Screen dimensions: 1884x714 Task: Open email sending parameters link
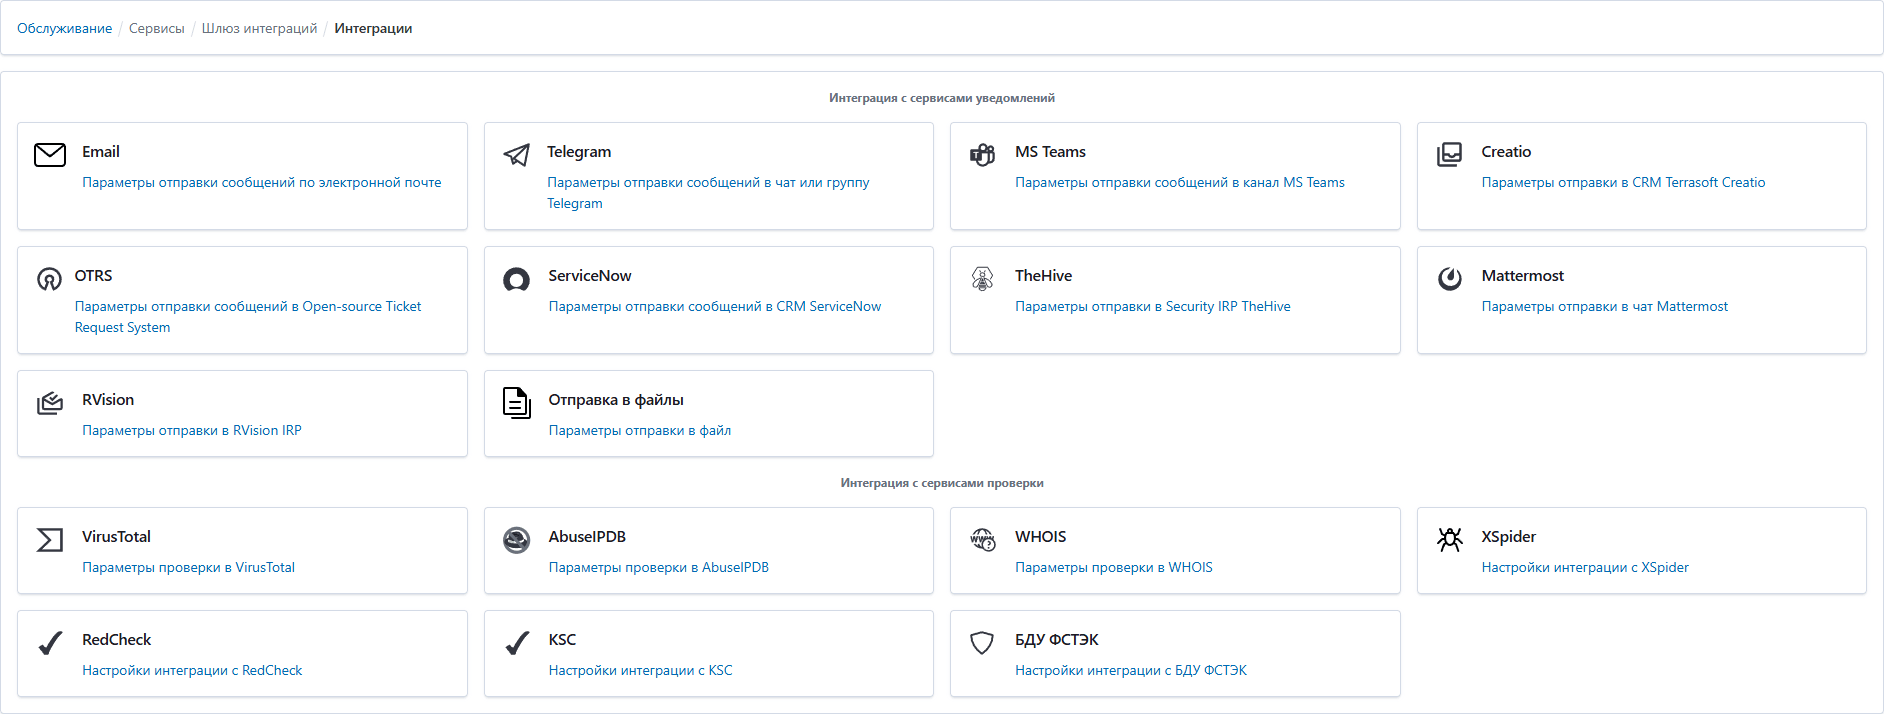[x=261, y=182]
